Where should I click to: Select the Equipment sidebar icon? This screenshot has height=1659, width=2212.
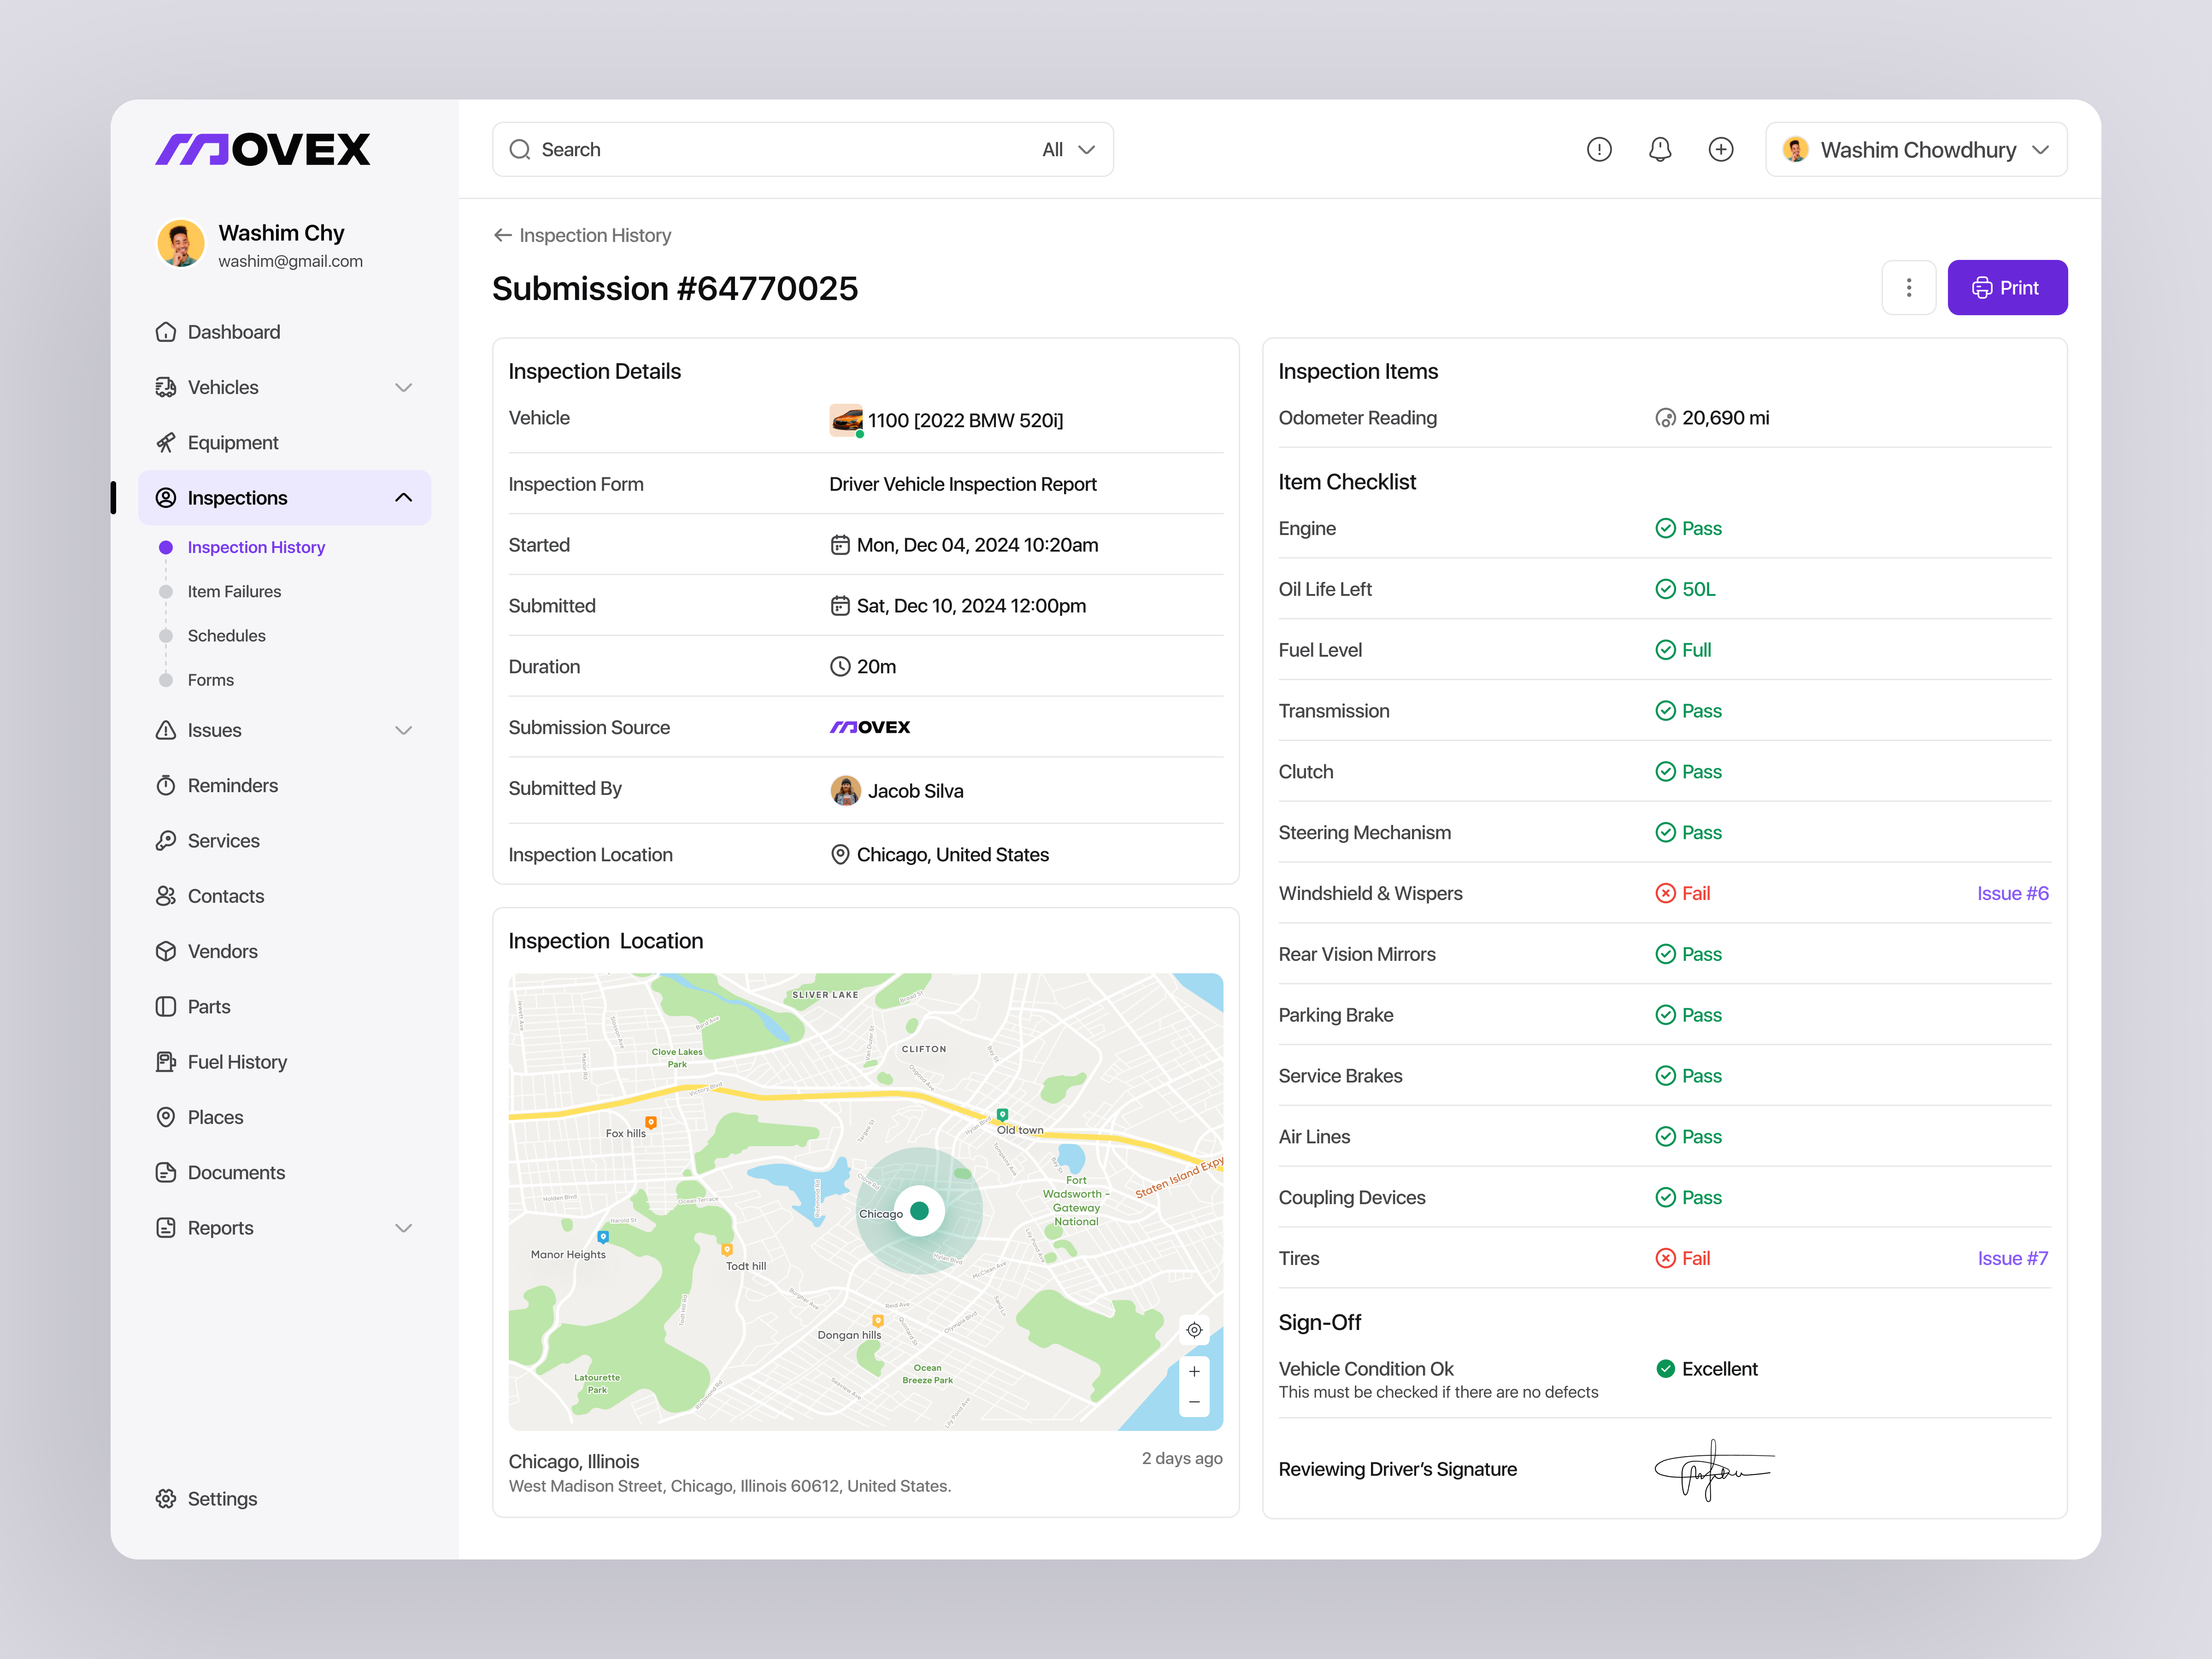167,442
